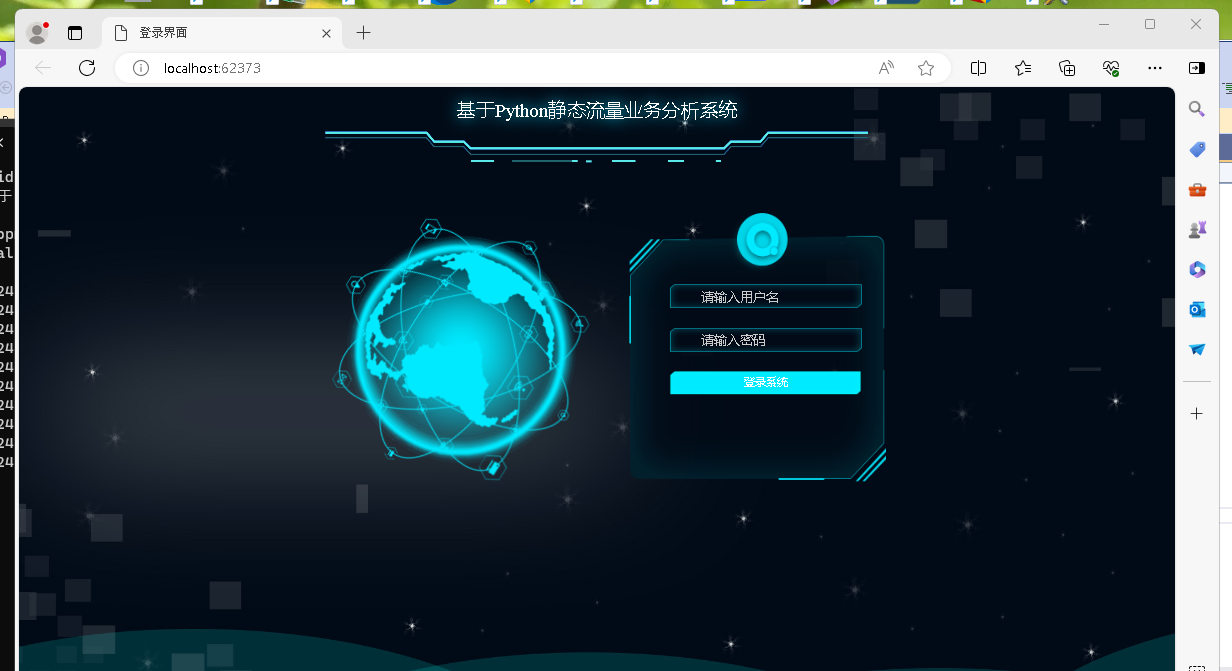This screenshot has width=1232, height=671.
Task: Select the 登录界面 tab
Action: point(222,33)
